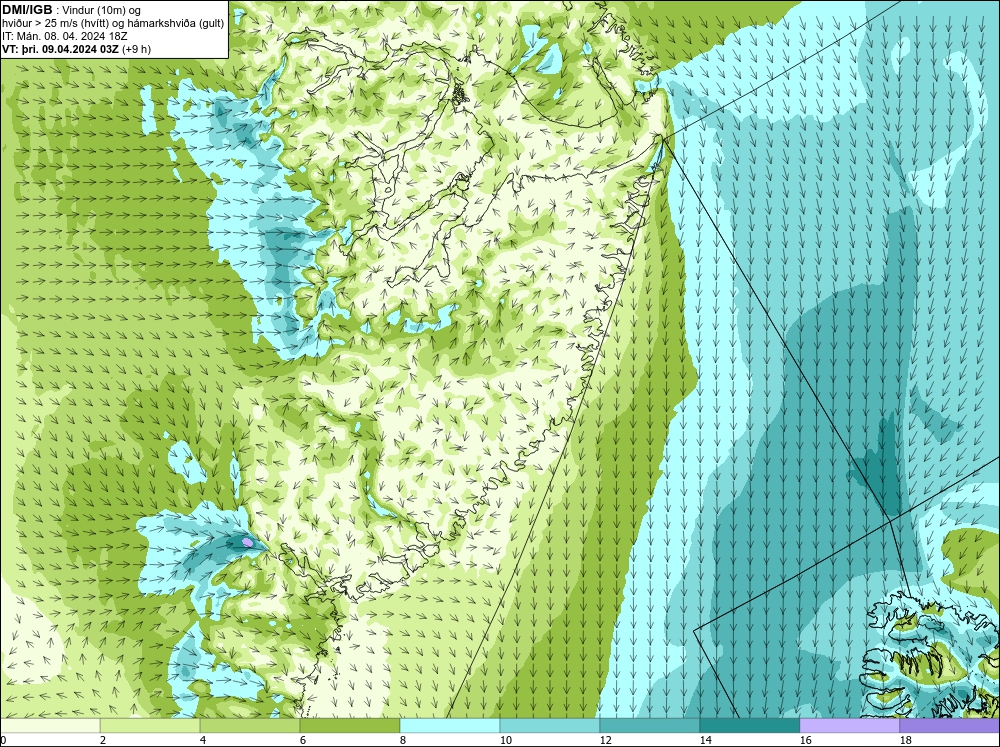Click the purple swatch above 18 m/s
1000x747 pixels.
click(949, 725)
